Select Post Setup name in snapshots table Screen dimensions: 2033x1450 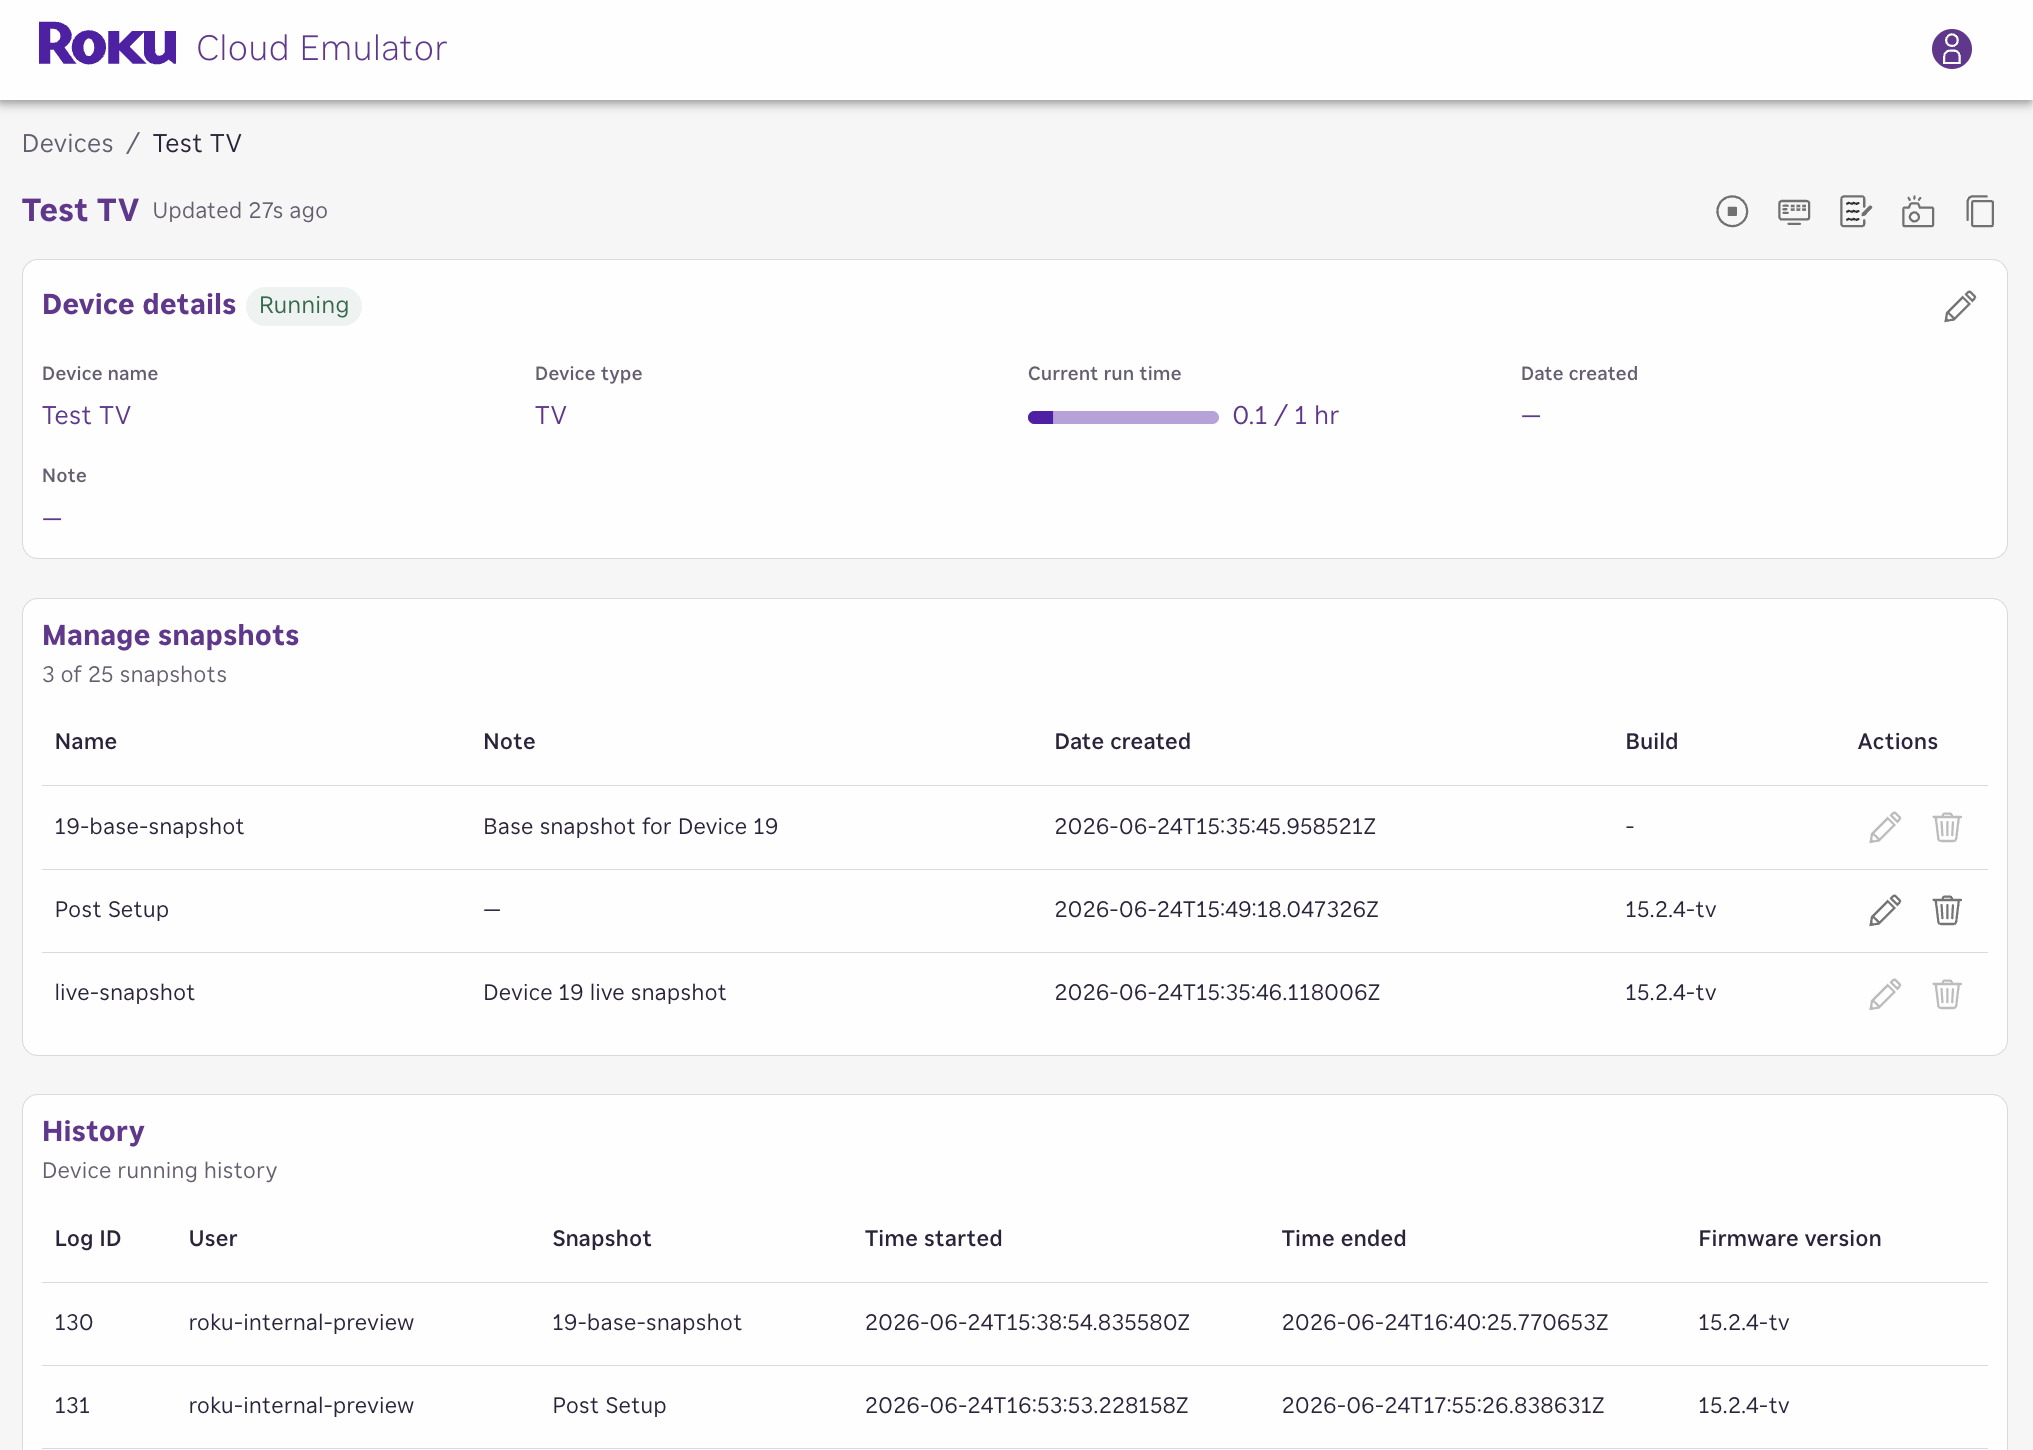tap(111, 909)
